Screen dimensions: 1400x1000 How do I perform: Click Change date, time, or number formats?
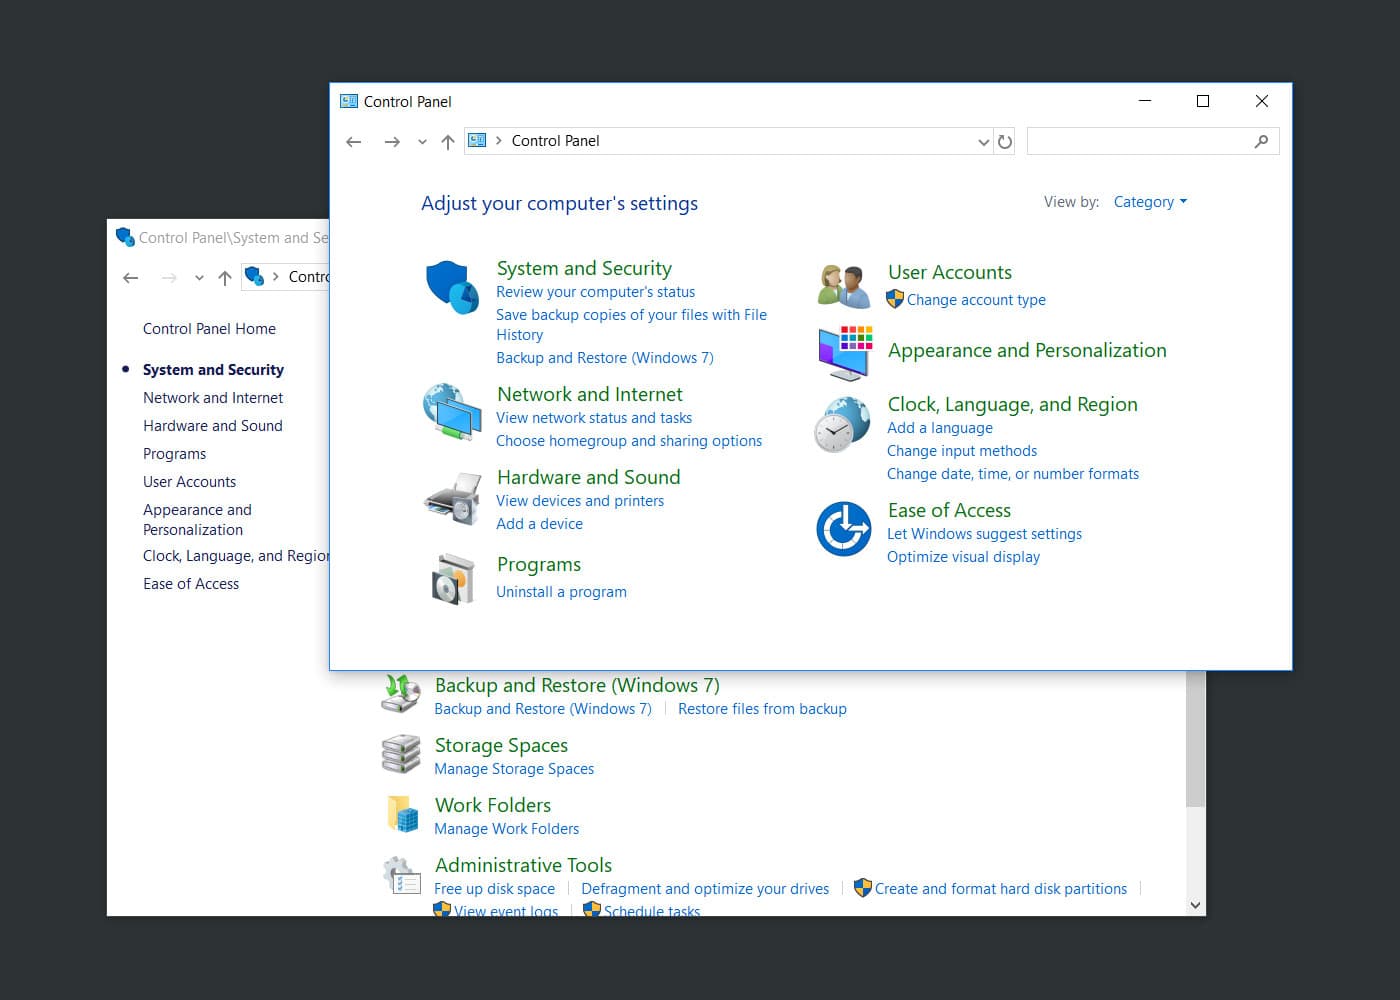[1013, 474]
